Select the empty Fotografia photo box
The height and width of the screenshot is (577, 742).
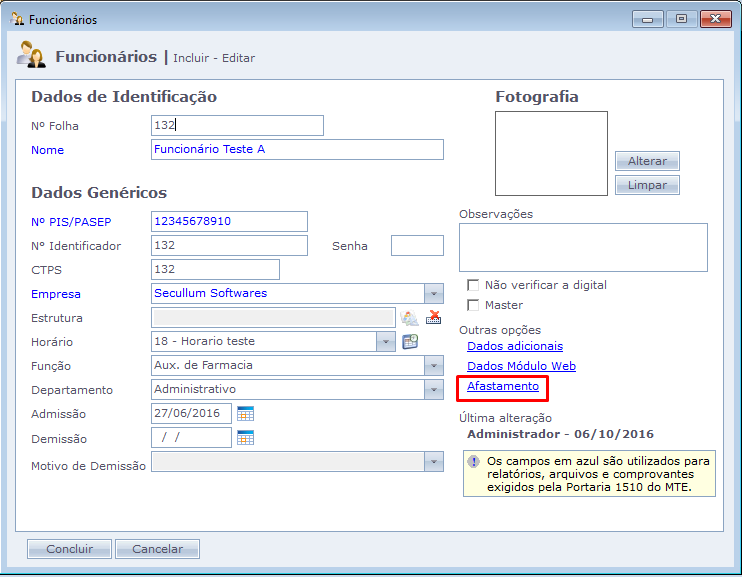[551, 153]
